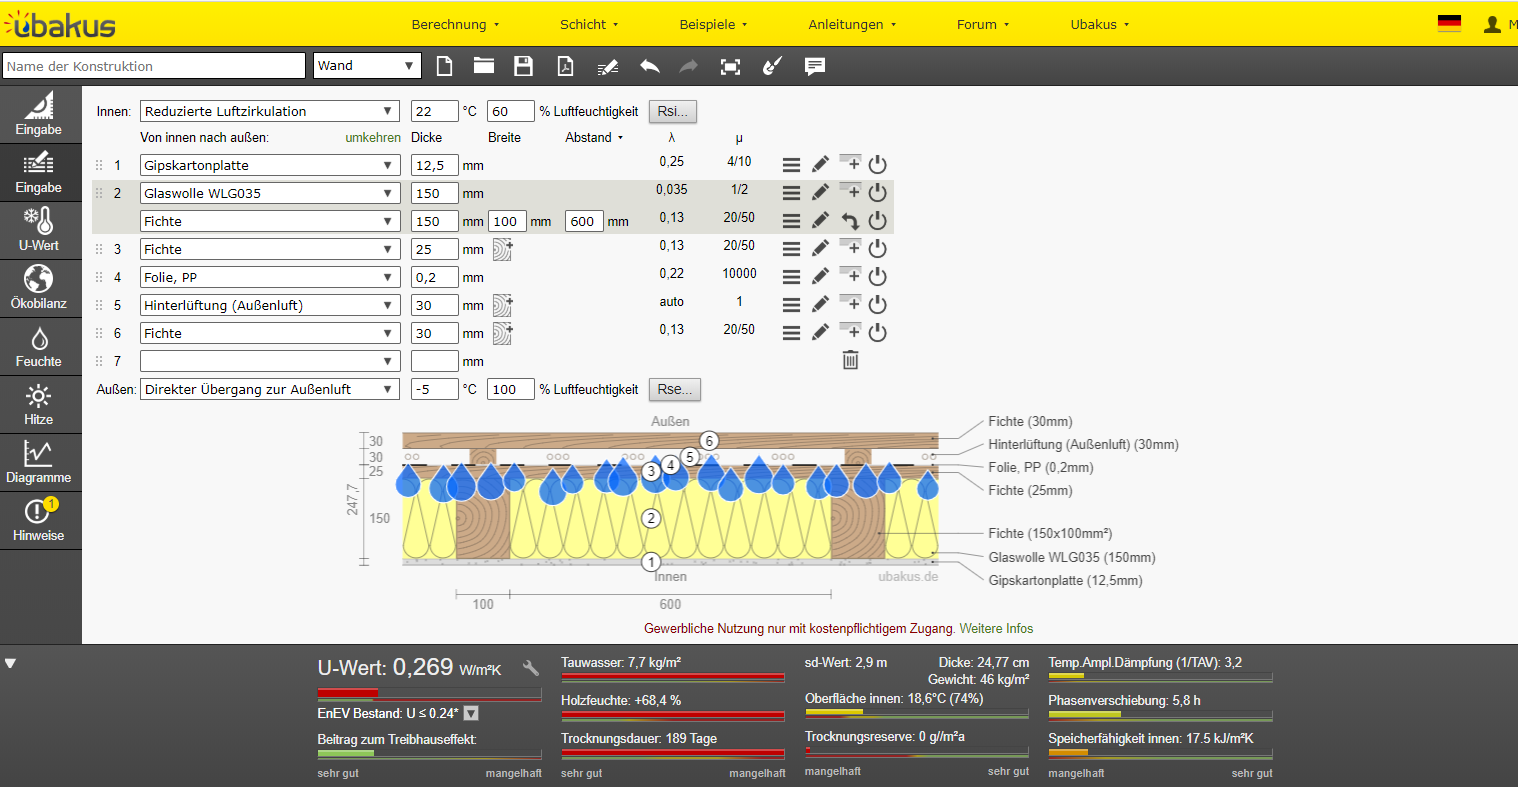Screen dimensions: 1518x787
Task: Toggle power icon for Hinterlüftung layer
Action: 878,304
